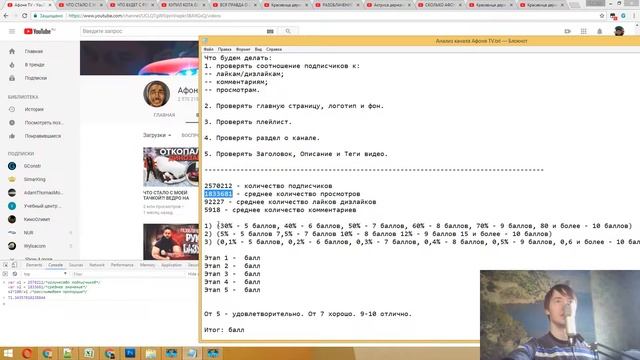This screenshot has height=360, width=640.
Task: Close the Афоня TV browser tab
Action: [50, 5]
